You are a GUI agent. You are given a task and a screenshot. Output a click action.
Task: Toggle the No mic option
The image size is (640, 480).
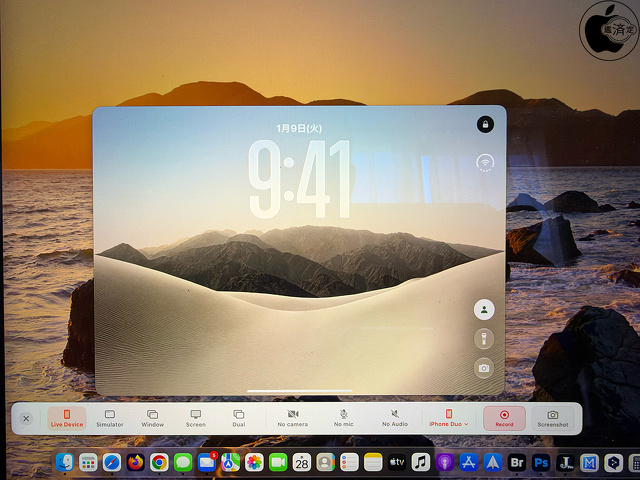(344, 418)
